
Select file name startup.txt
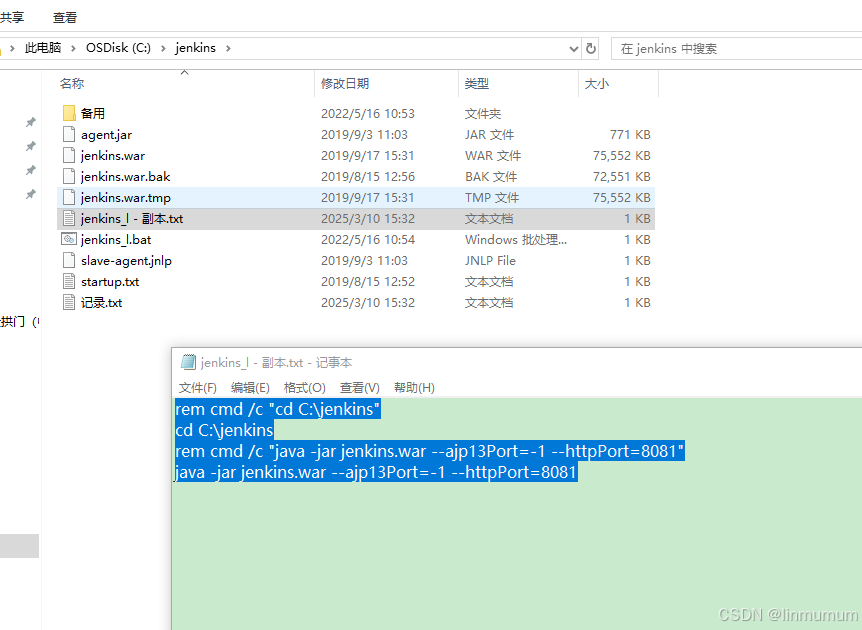(x=110, y=281)
